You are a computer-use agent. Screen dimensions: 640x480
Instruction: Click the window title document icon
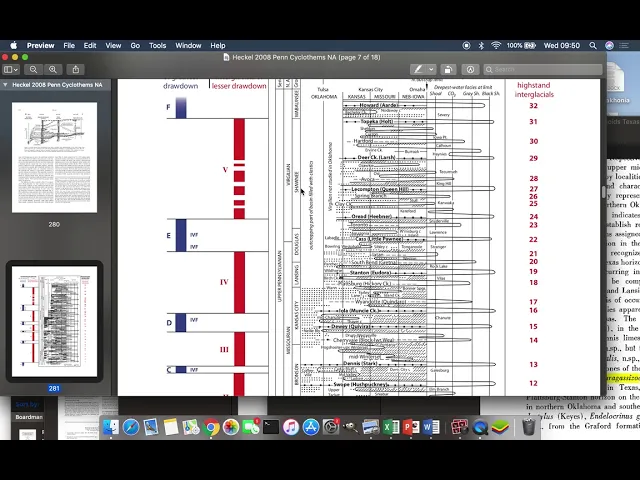(x=226, y=58)
